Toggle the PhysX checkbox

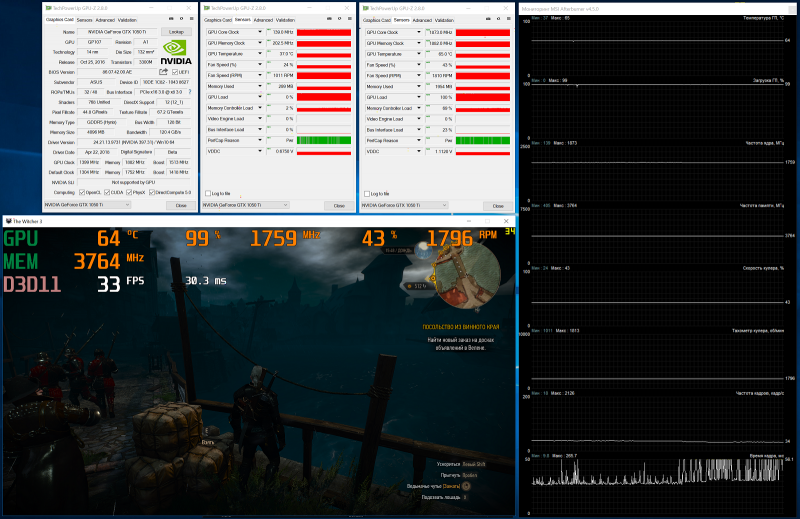(129, 192)
